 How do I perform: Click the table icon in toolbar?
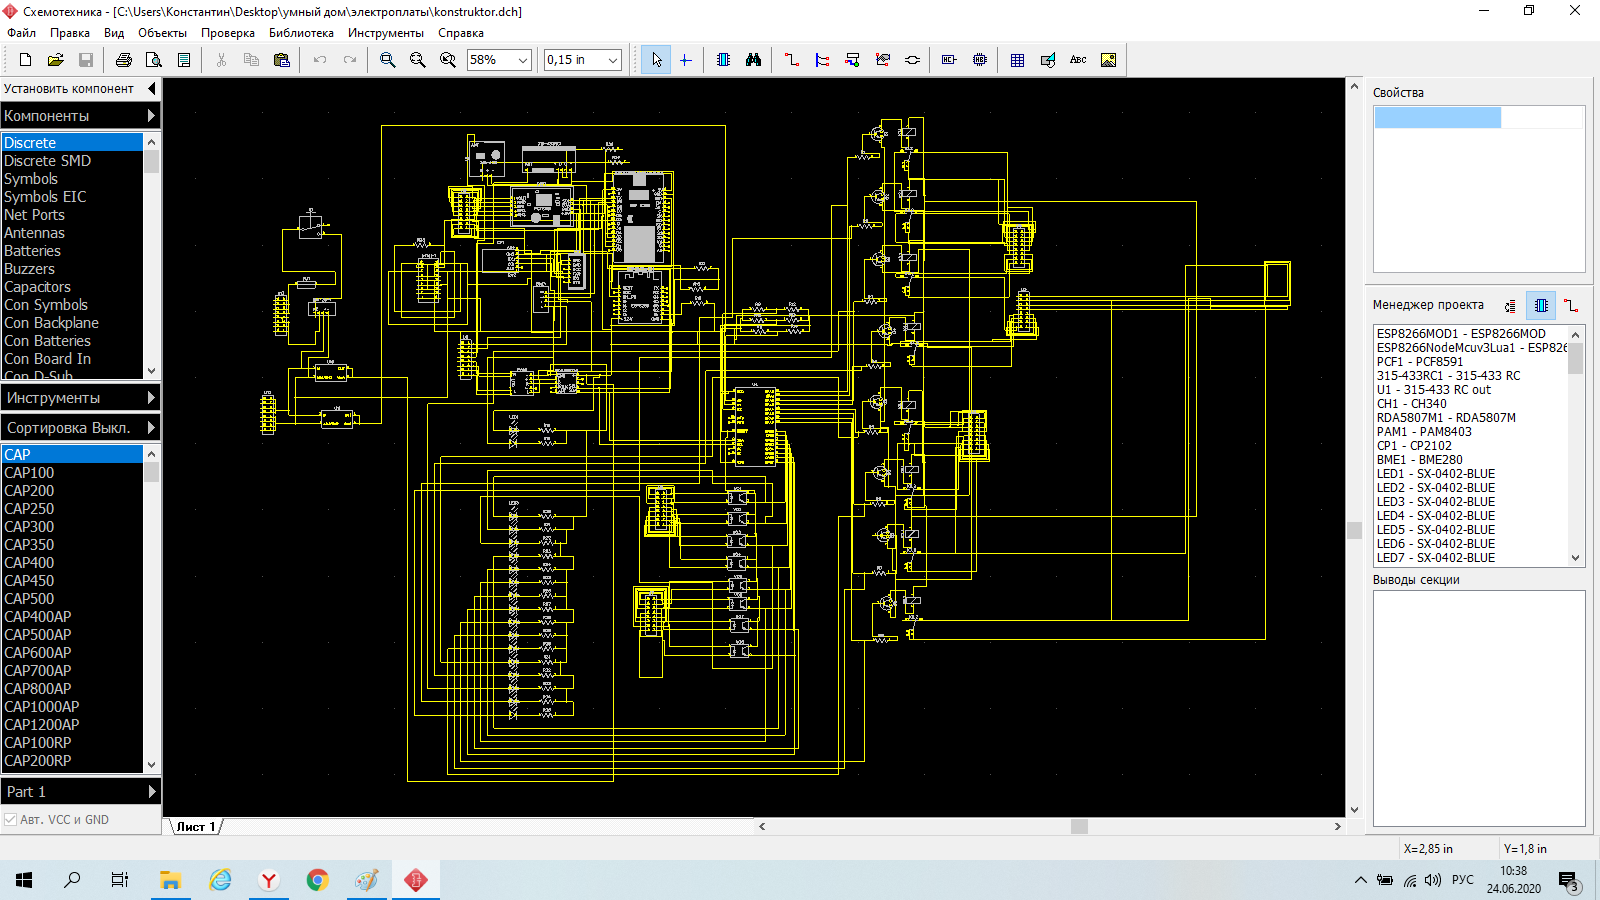point(1017,60)
